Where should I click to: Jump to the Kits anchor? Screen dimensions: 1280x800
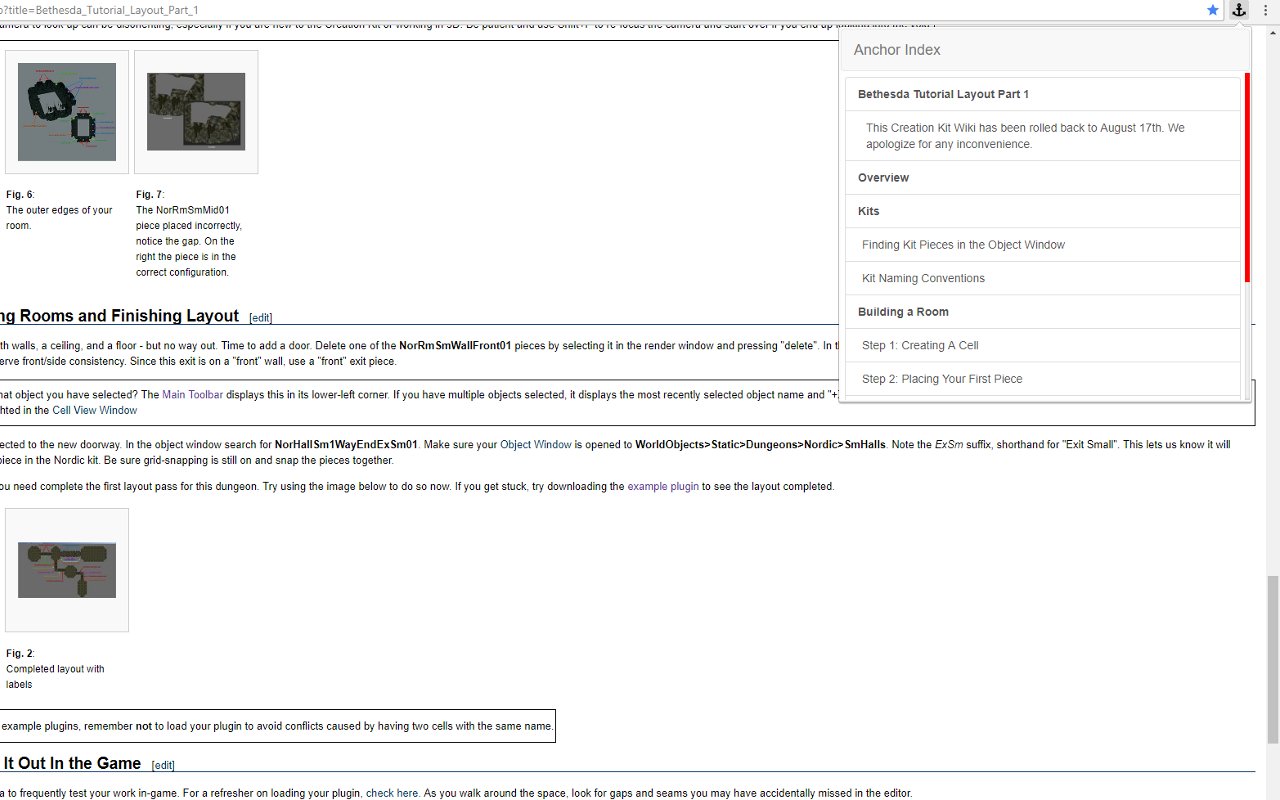coord(1043,211)
